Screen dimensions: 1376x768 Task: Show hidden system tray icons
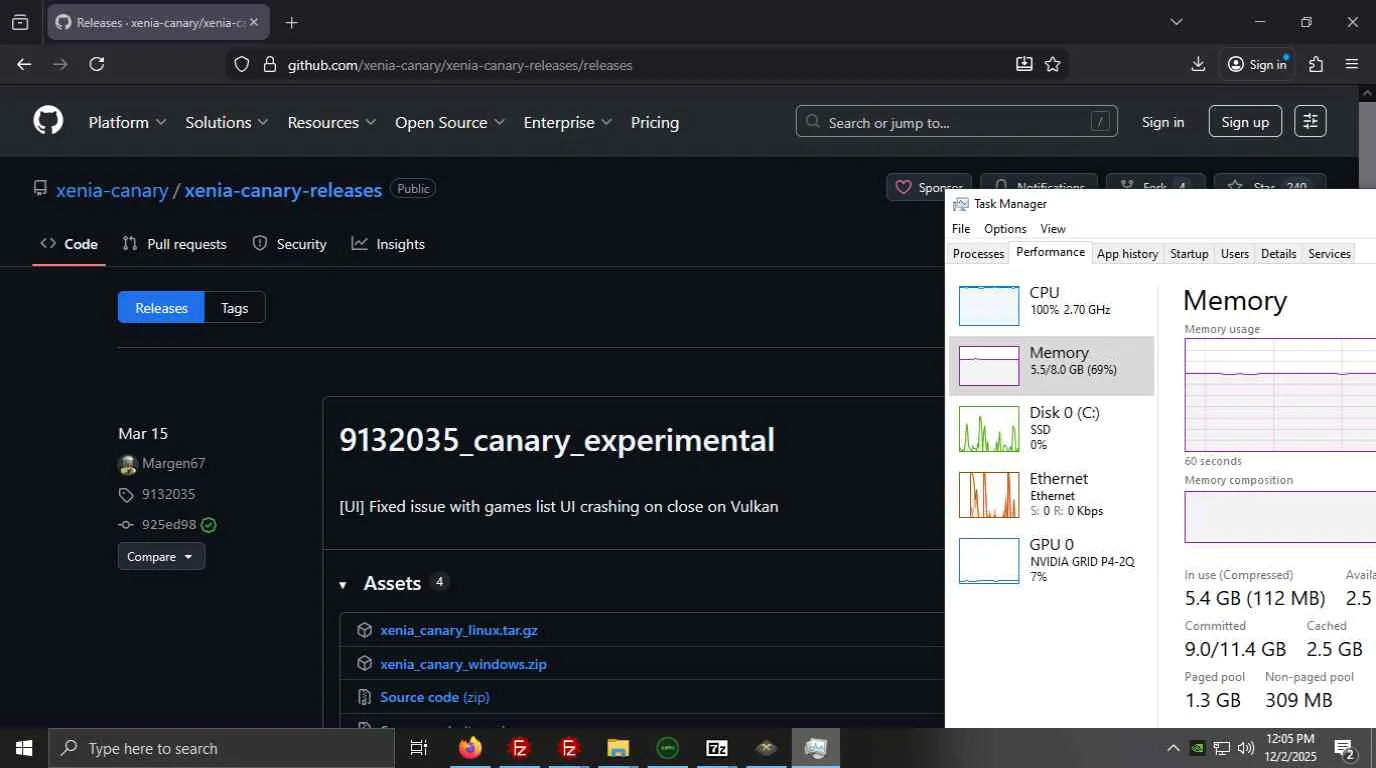[x=1173, y=748]
